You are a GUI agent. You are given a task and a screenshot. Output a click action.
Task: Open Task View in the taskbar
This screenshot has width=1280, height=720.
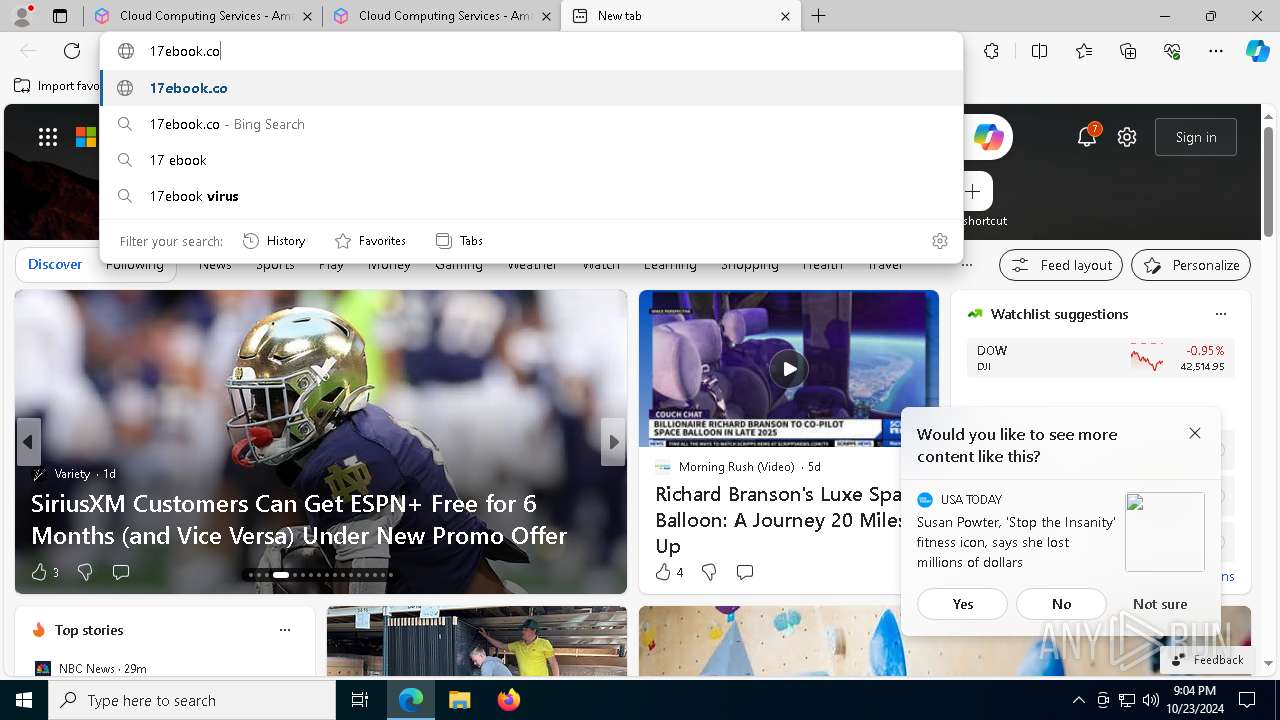click(360, 700)
